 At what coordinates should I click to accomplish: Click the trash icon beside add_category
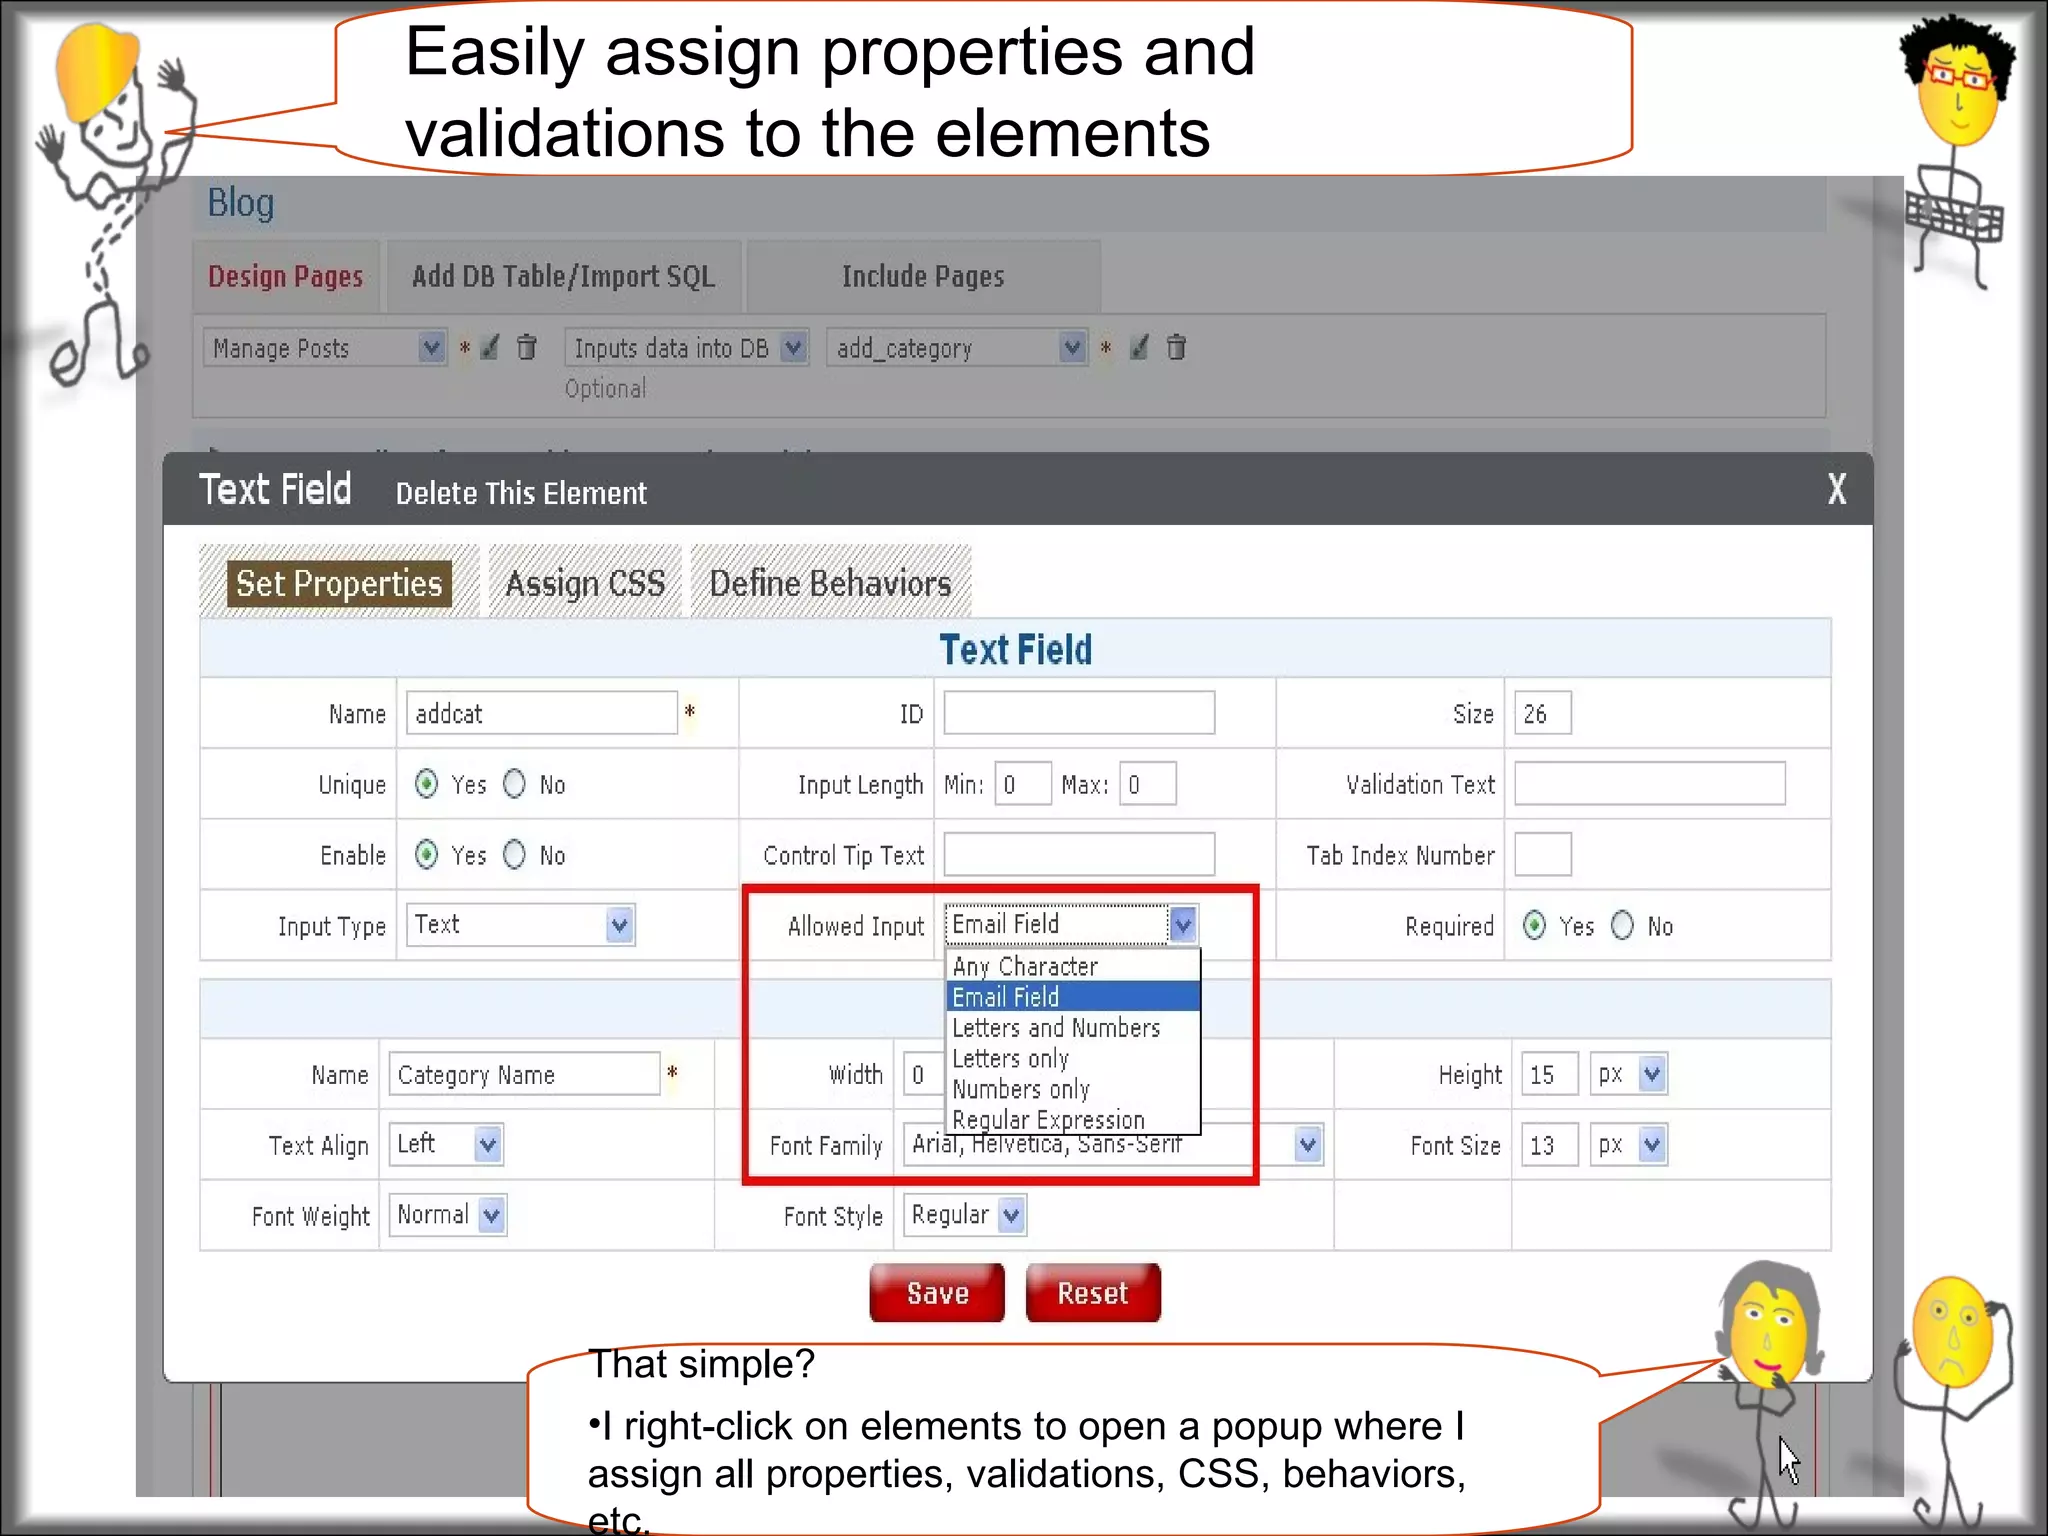[x=1177, y=347]
